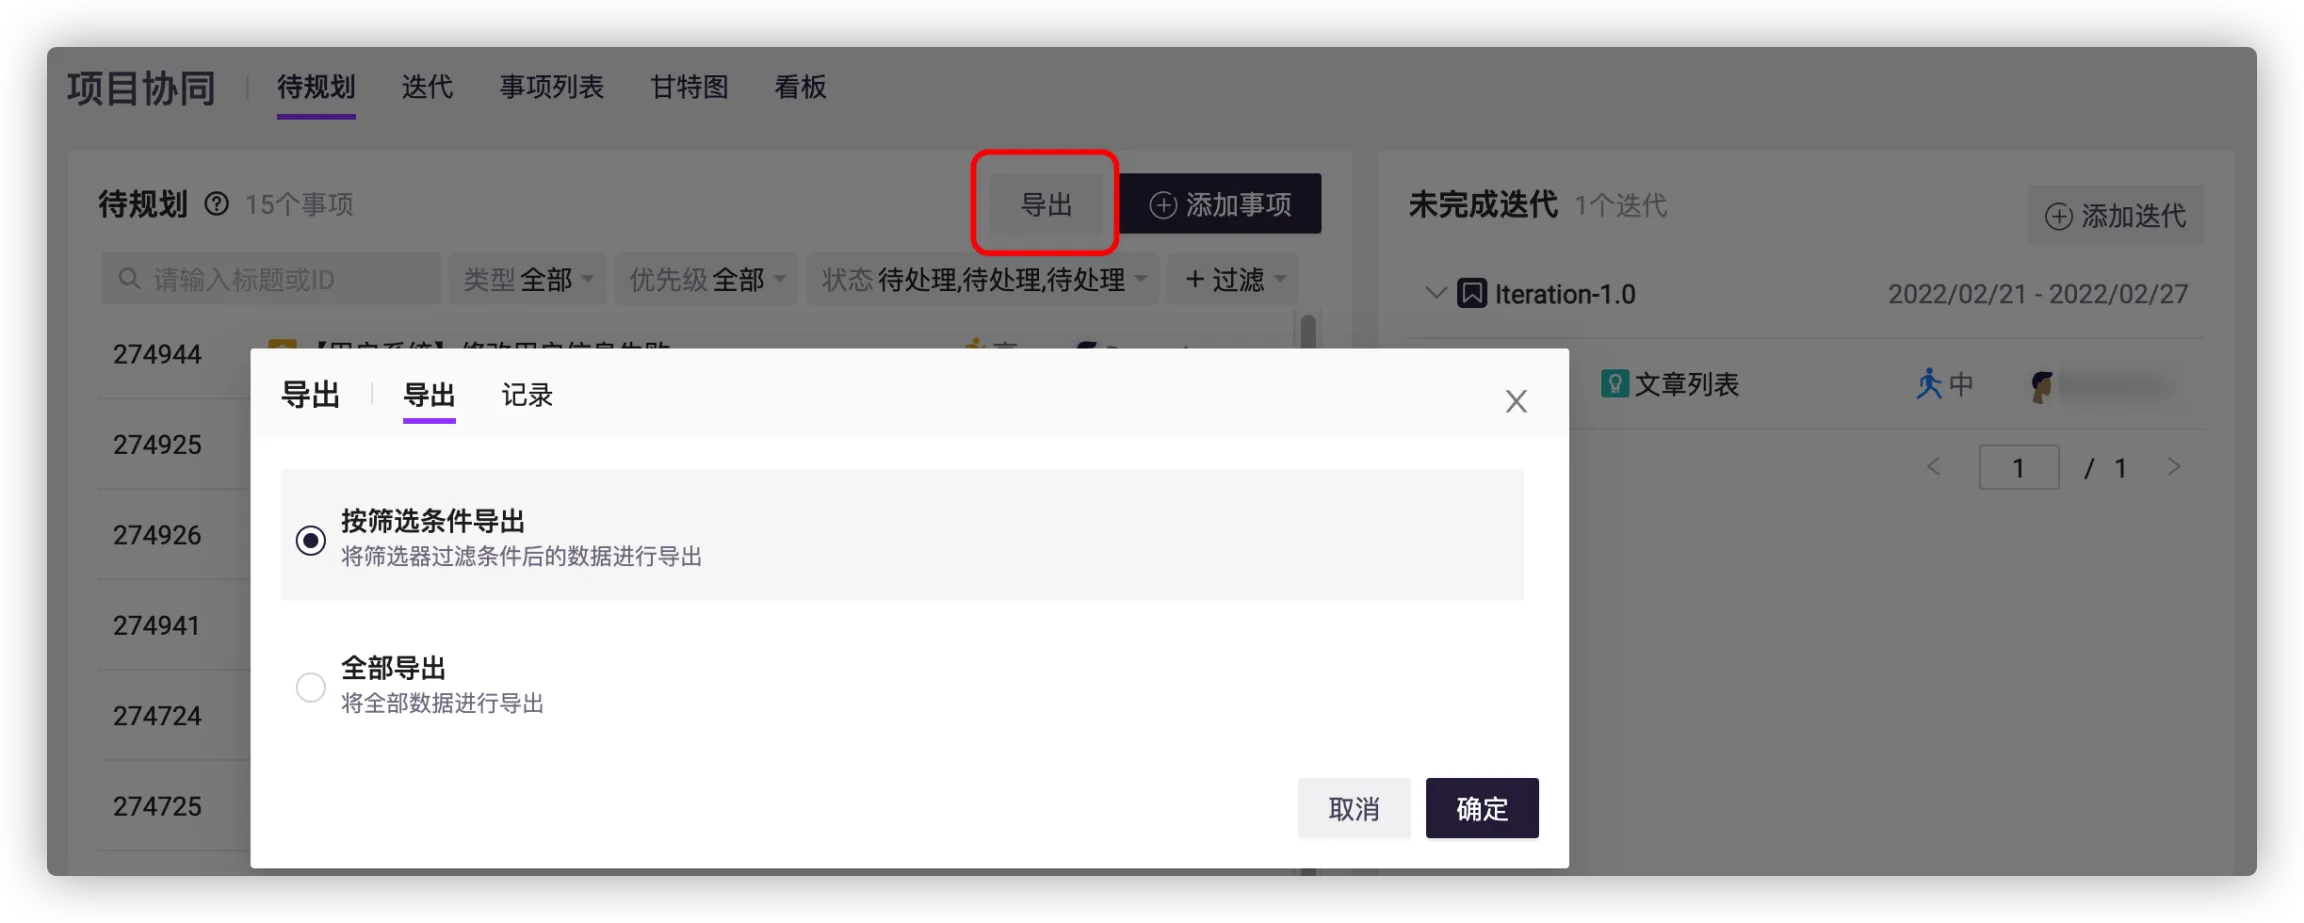Click the lightbulb icon next to 文章列表
2304x923 pixels.
(1614, 384)
